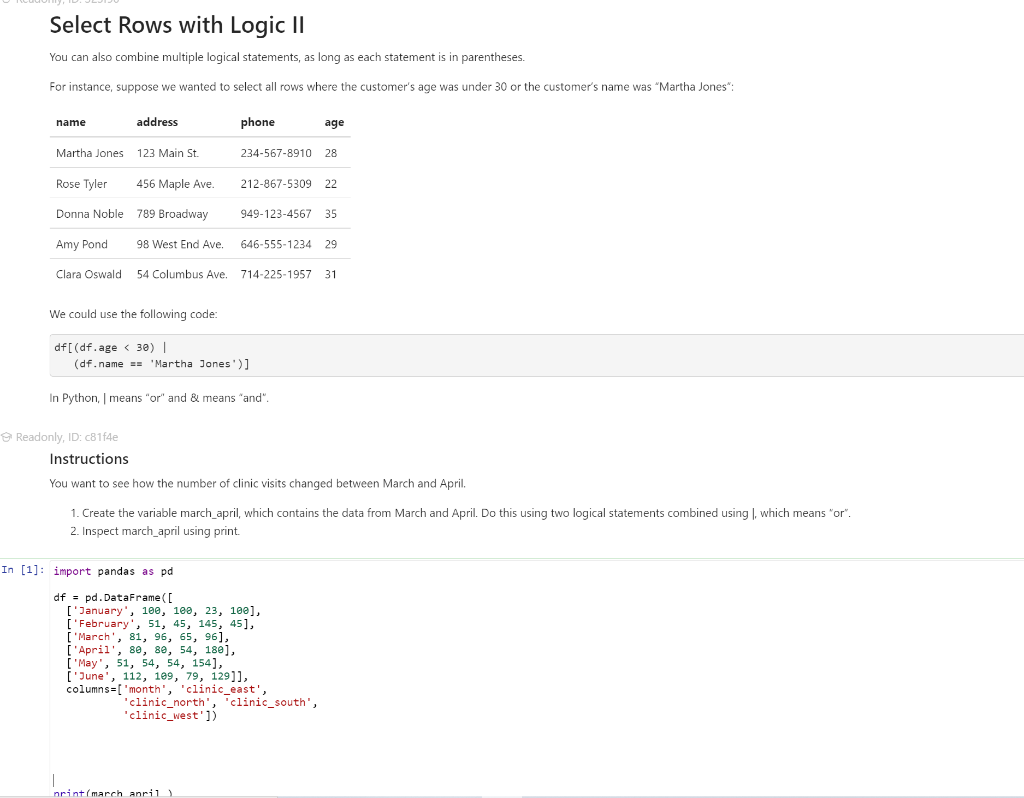Viewport: 1024px width, 798px height.
Task: Click the 'Readonly, ID: c81f4e' label
Action: [67, 437]
